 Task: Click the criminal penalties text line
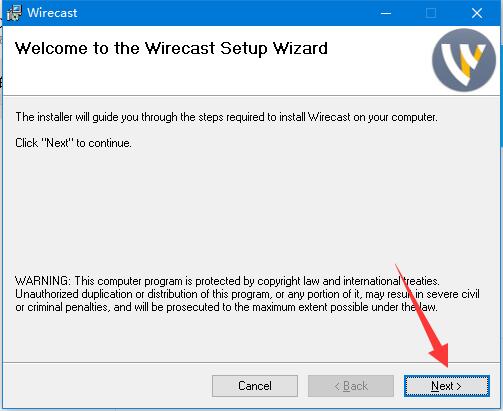click(x=226, y=307)
